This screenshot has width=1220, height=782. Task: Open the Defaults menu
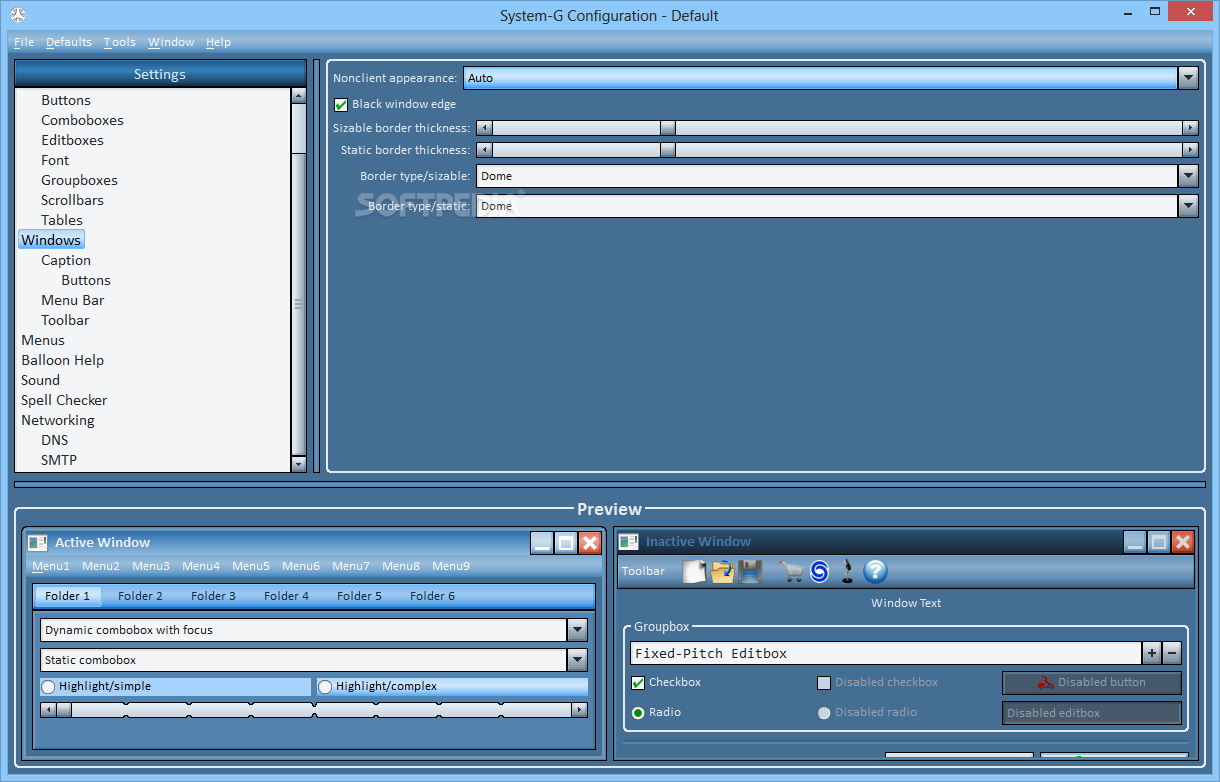tap(69, 42)
